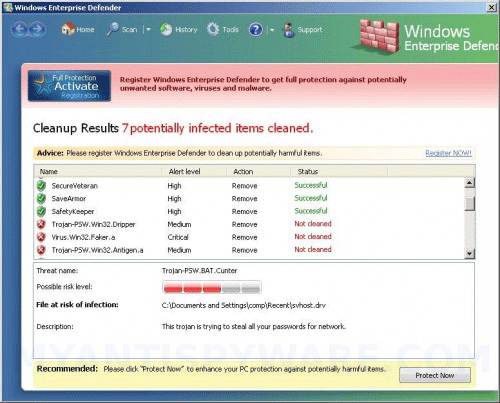Click the Protect Now button
The width and height of the screenshot is (500, 403).
pyautogui.click(x=435, y=375)
